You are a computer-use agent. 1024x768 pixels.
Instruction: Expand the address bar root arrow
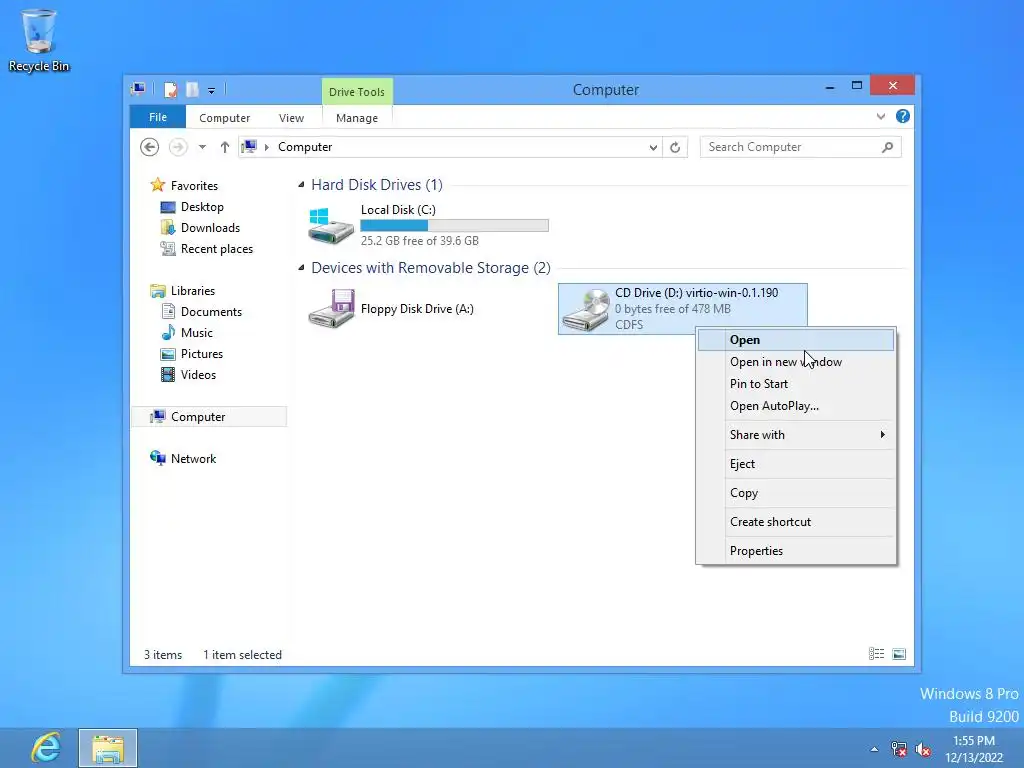point(266,148)
